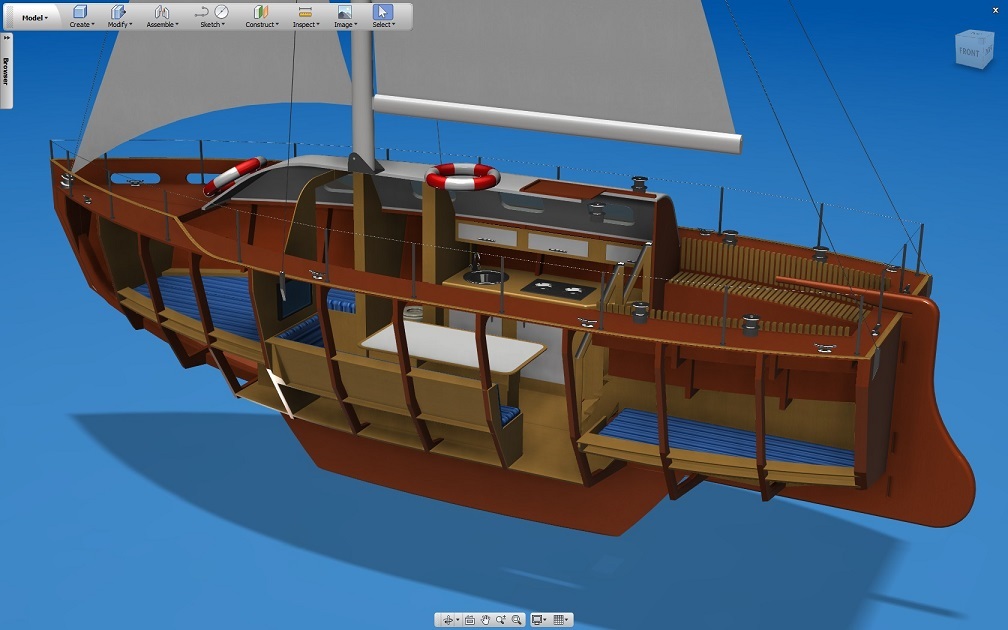Viewport: 1008px width, 630px height.
Task: Open the Model workspace dropdown
Action: (35, 17)
